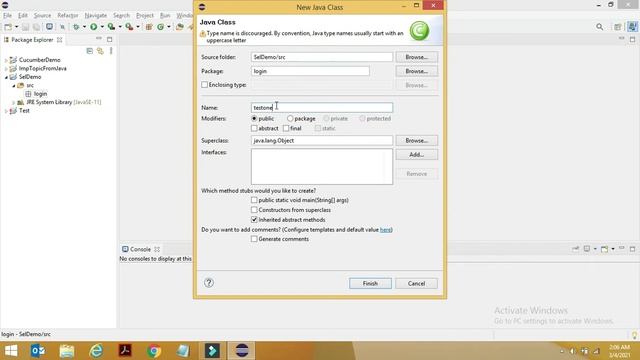640x360 pixels.
Task: Click the Pin Console icon
Action: coord(576,249)
